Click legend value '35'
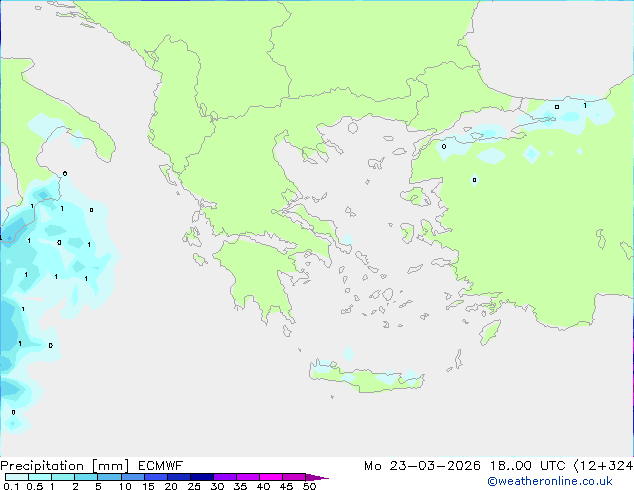This screenshot has height=490, width=634. (x=240, y=486)
